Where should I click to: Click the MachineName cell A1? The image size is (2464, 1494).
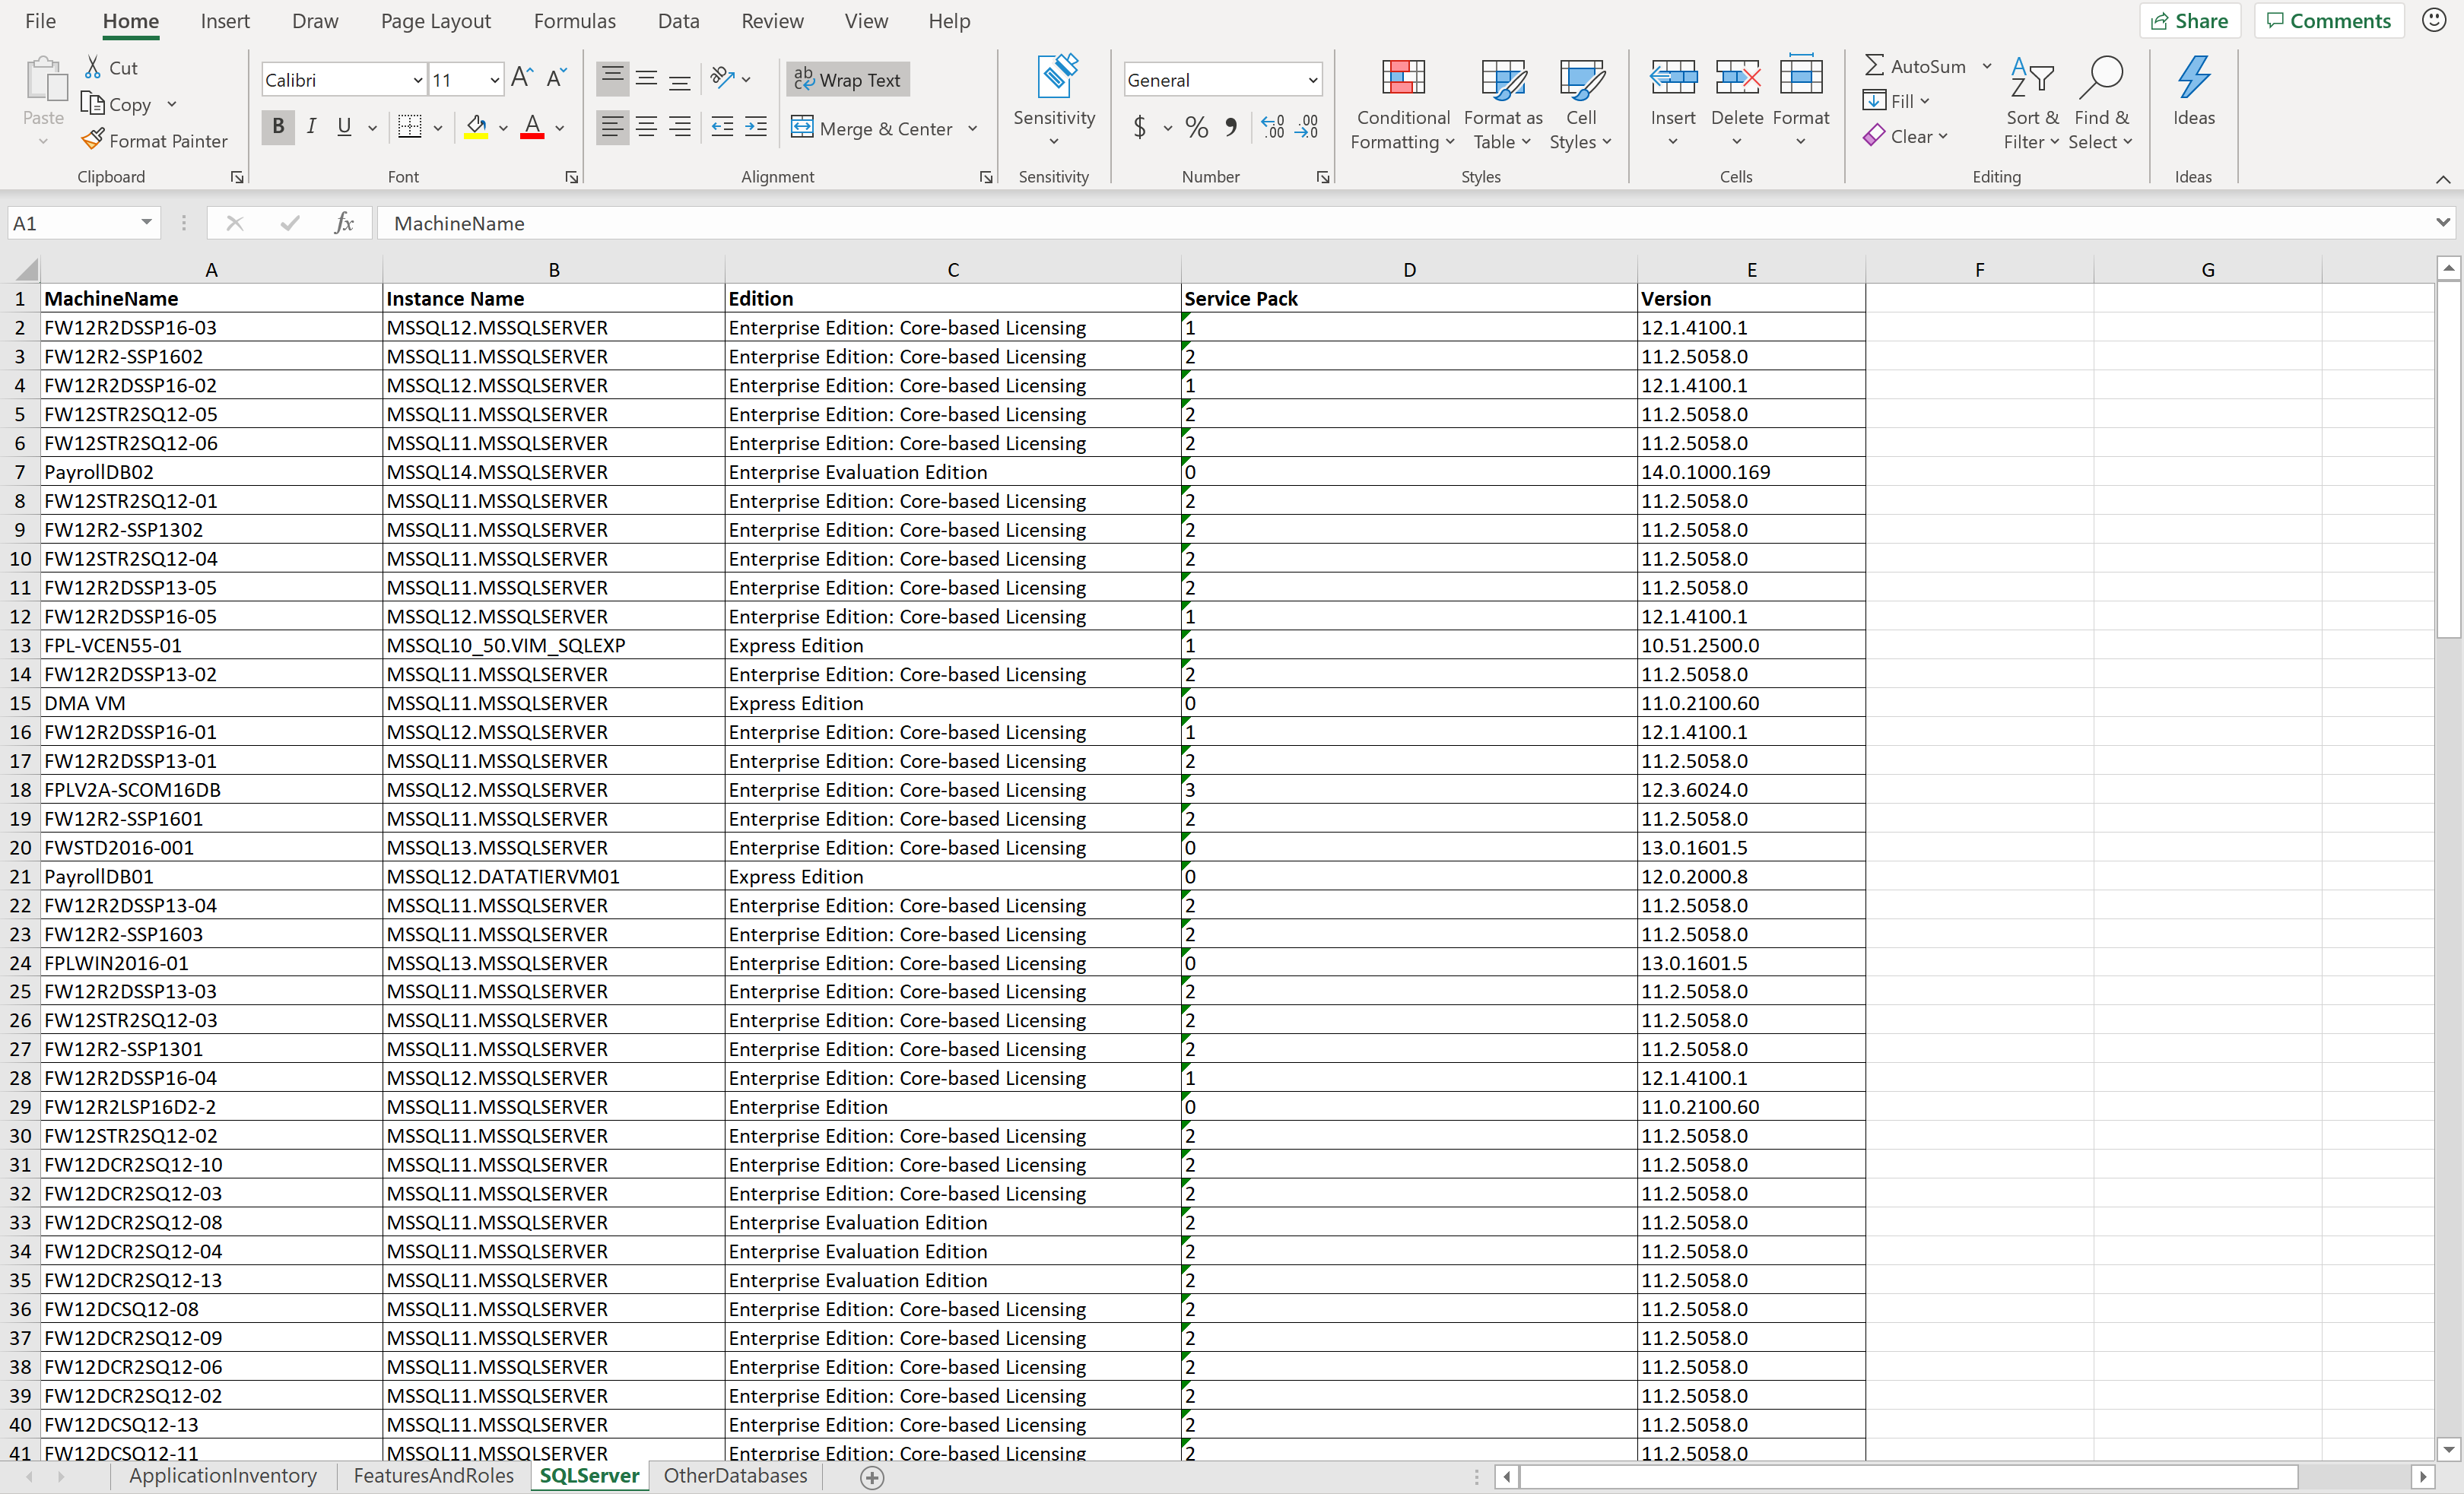tap(211, 299)
